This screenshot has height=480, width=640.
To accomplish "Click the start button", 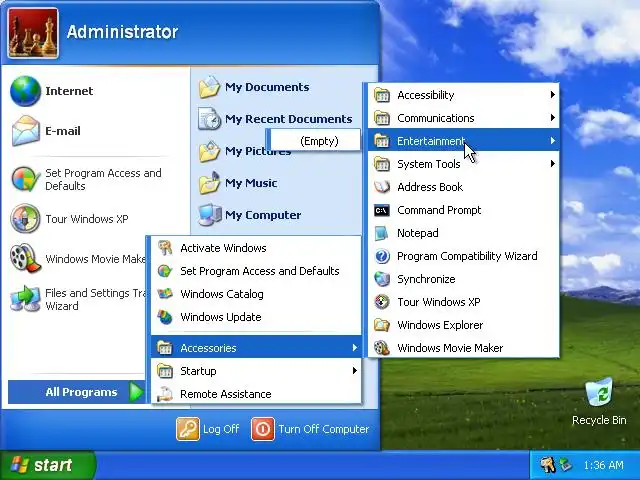I will click(48, 465).
